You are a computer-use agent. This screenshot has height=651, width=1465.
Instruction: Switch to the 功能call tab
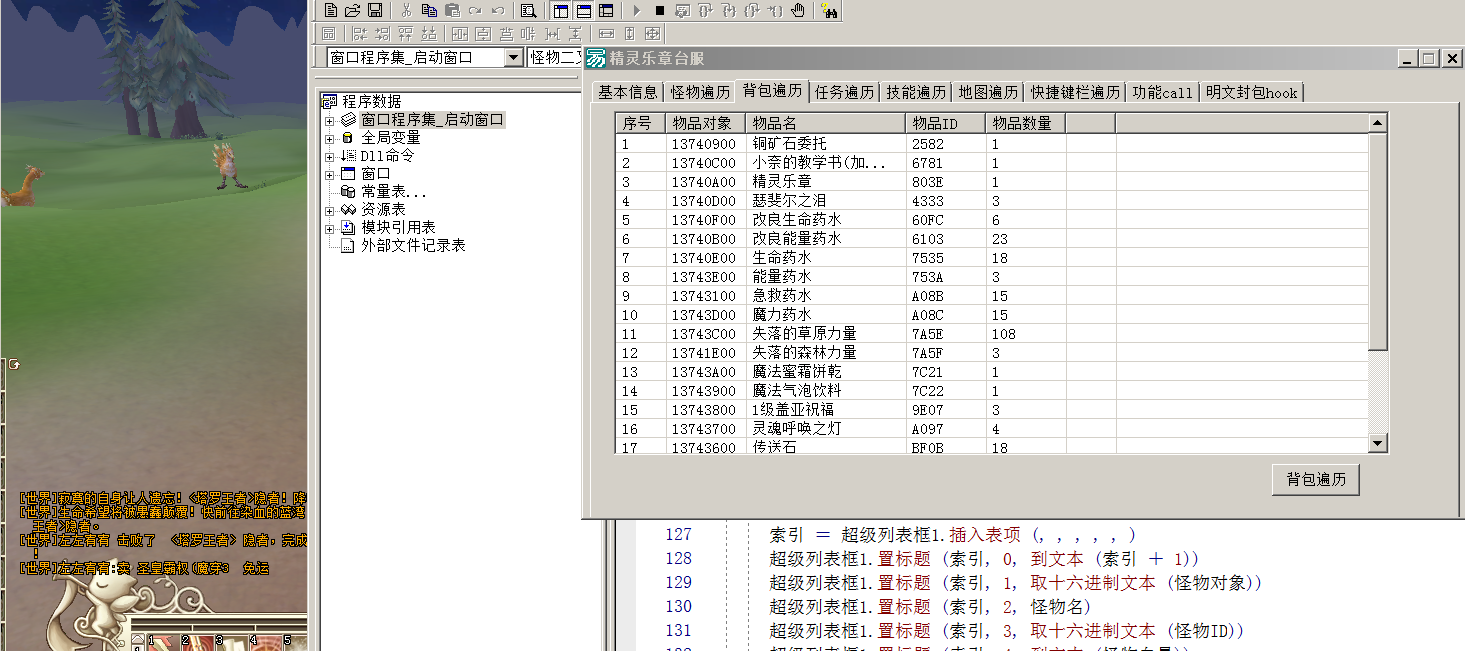[x=1162, y=92]
